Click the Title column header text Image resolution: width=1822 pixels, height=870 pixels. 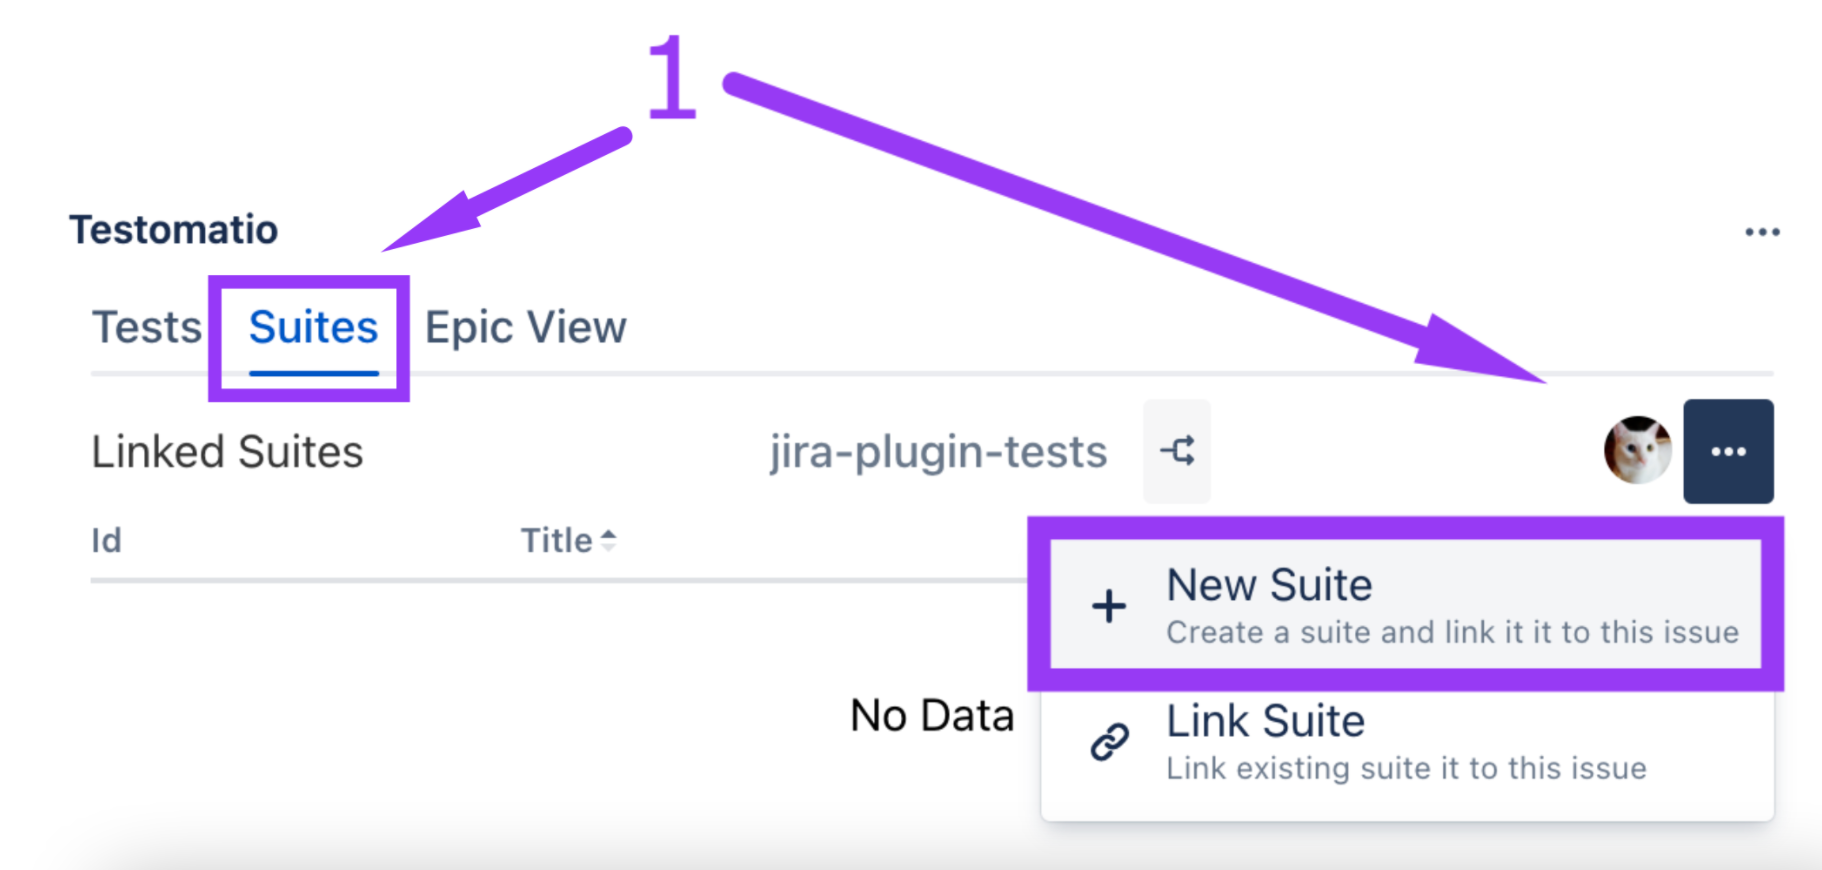556,541
